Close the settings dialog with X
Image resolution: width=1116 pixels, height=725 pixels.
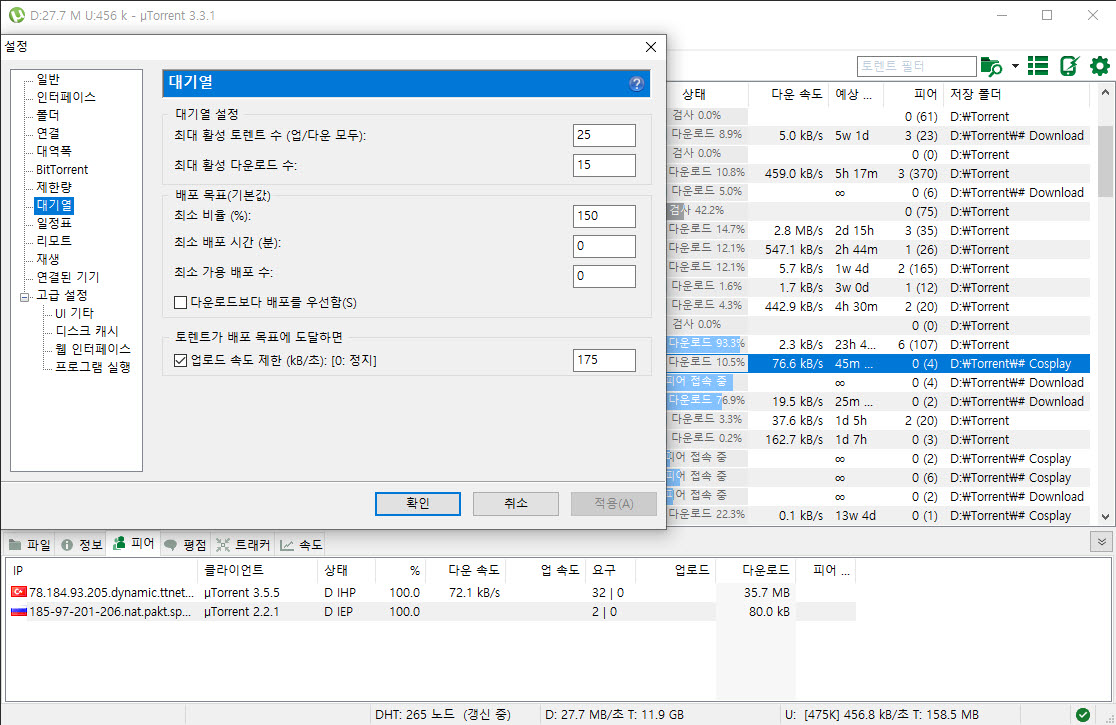[x=651, y=47]
